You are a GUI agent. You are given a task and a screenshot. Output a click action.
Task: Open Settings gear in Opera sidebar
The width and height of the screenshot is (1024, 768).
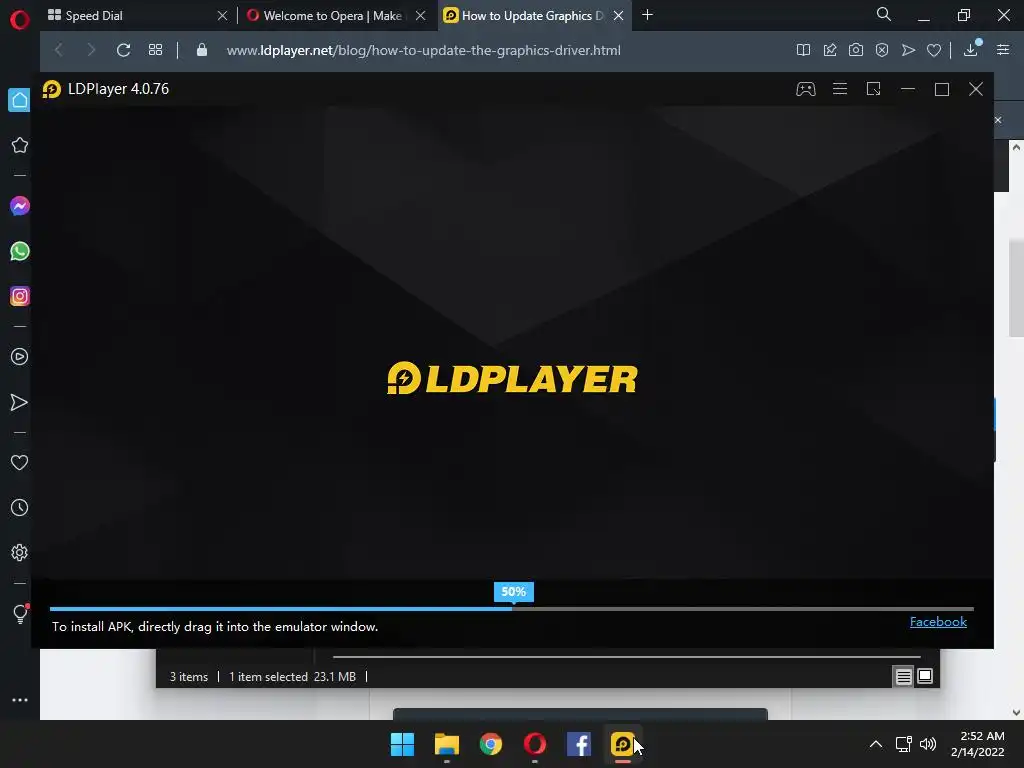20,552
